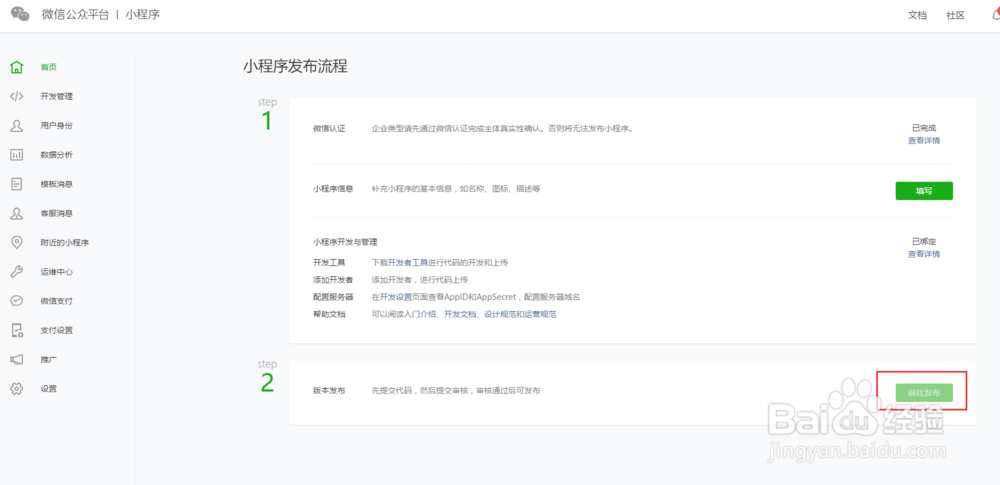Viewport: 1000px width, 485px height.
Task: Open the 社区 link in header
Action: [x=955, y=15]
